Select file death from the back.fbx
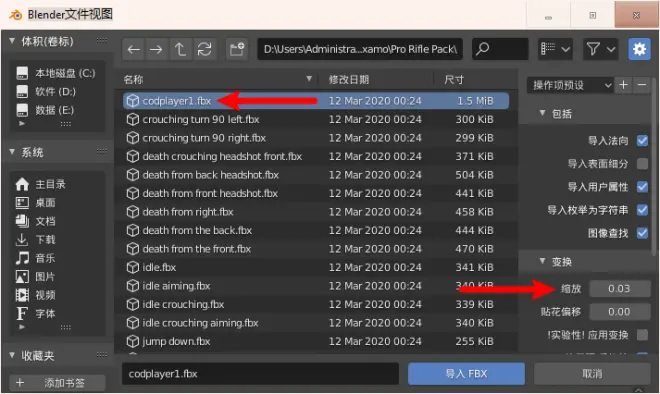This screenshot has width=660, height=394. [x=316, y=231]
